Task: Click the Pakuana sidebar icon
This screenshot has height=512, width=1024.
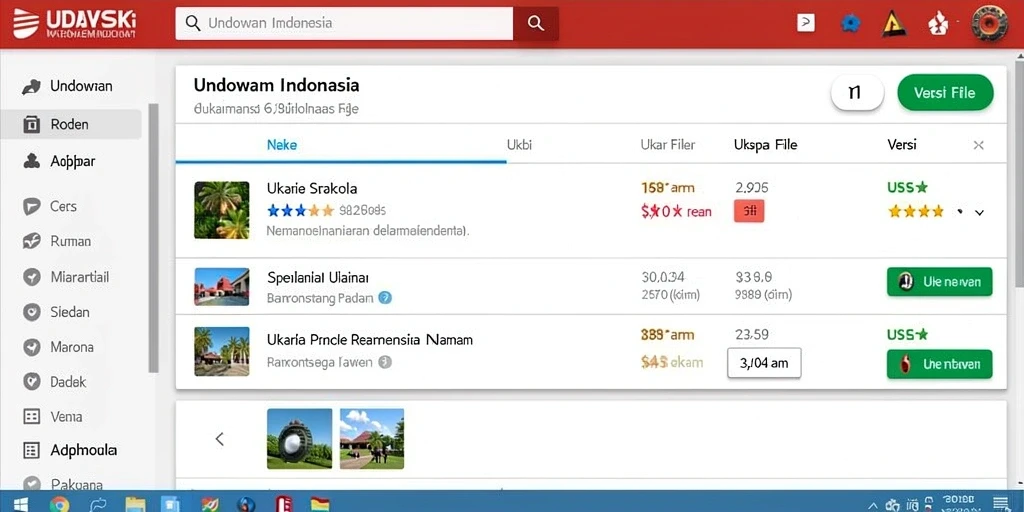Action: (x=31, y=484)
